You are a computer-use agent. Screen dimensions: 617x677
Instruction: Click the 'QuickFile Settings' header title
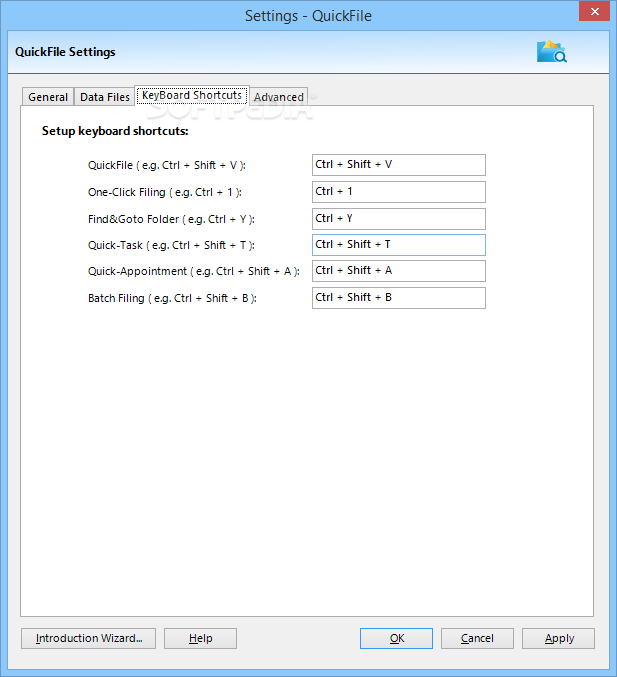(x=65, y=52)
